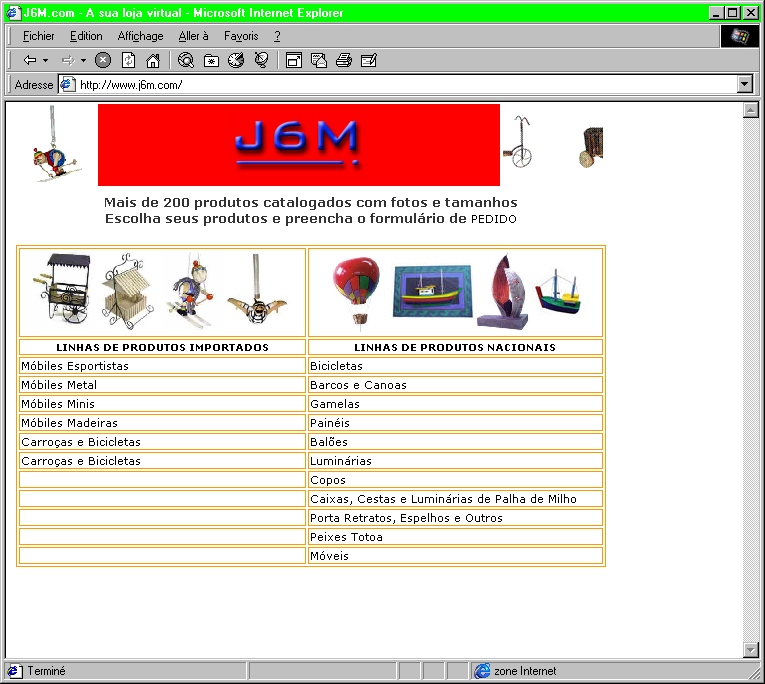Open the Fichier menu
This screenshot has height=684, width=765.
[39, 36]
